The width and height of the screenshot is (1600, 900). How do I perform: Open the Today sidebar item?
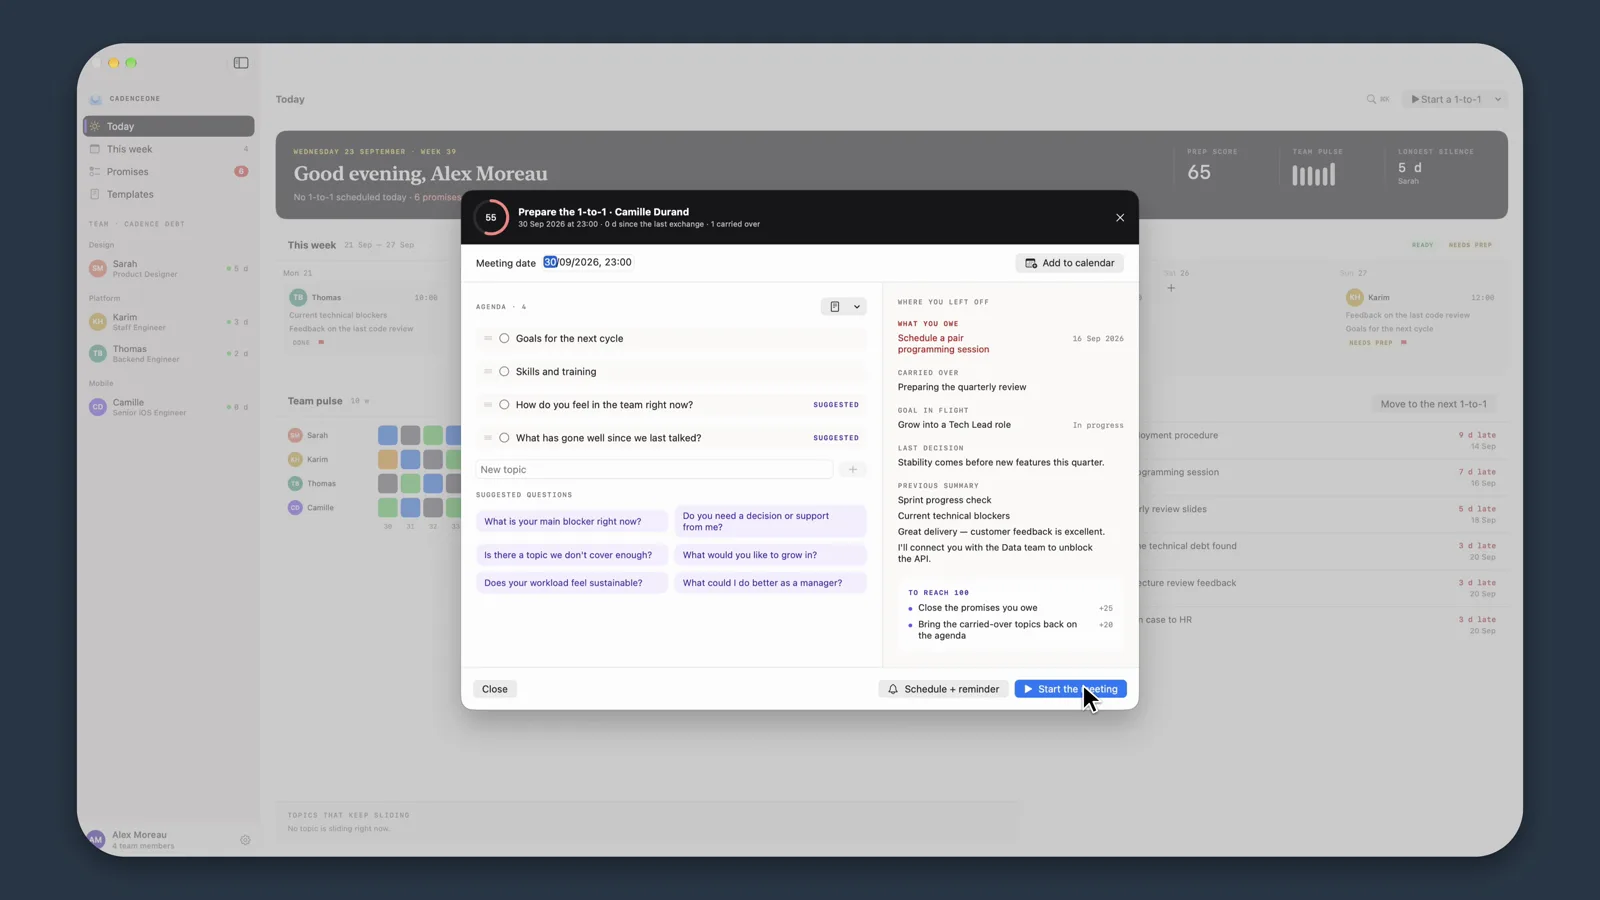pos(168,126)
